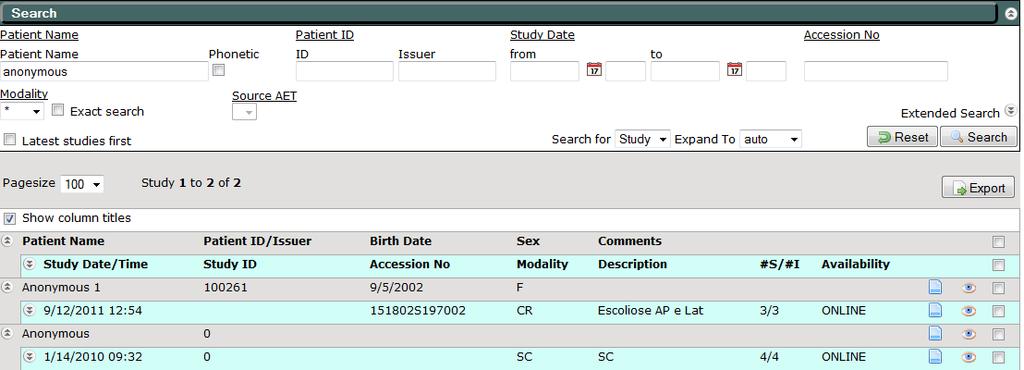Click the Modality heading link
Viewport: 1024px width, 370px height.
pos(24,94)
